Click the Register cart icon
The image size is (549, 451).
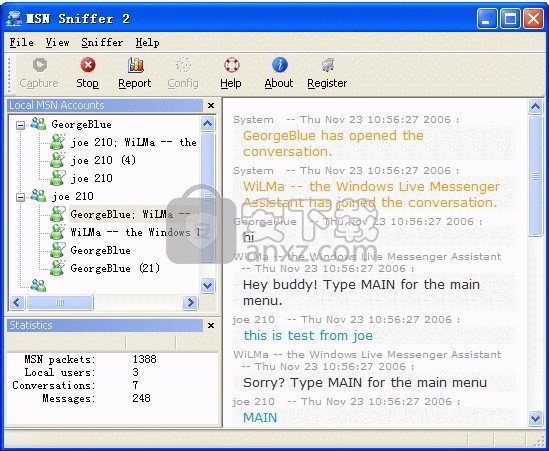click(328, 65)
